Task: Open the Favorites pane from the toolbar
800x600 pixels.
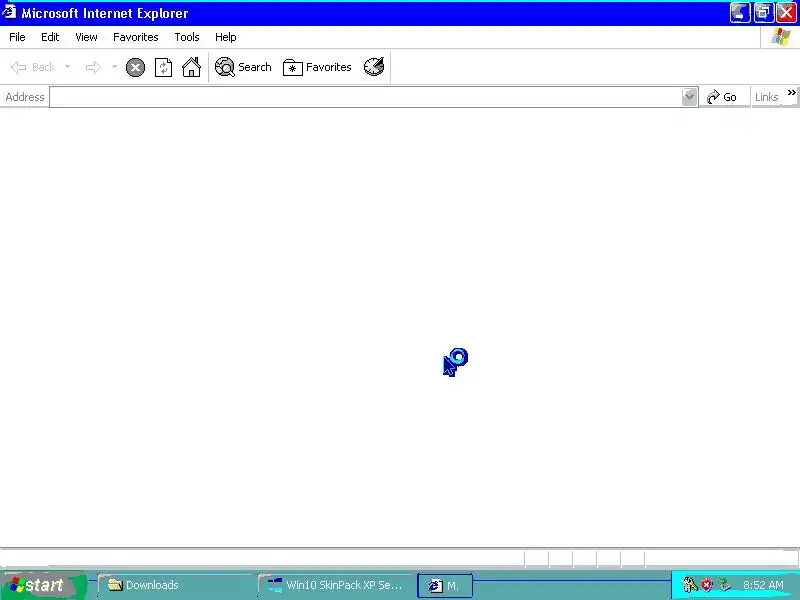Action: pyautogui.click(x=317, y=67)
